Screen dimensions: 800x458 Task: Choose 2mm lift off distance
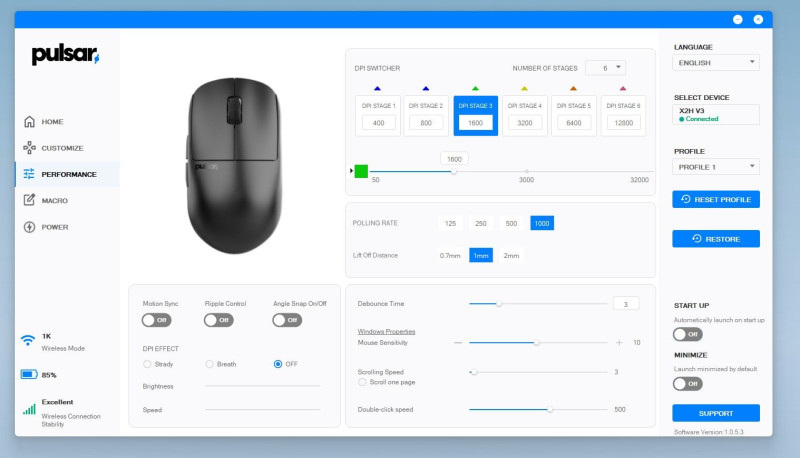(x=511, y=256)
